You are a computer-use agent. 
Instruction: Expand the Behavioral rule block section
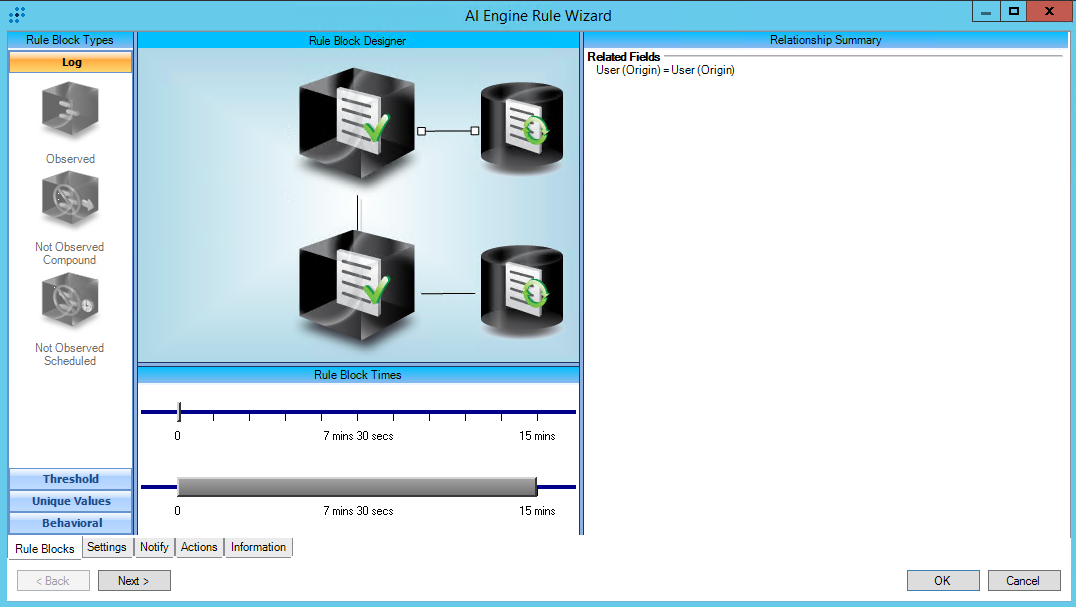tap(70, 523)
